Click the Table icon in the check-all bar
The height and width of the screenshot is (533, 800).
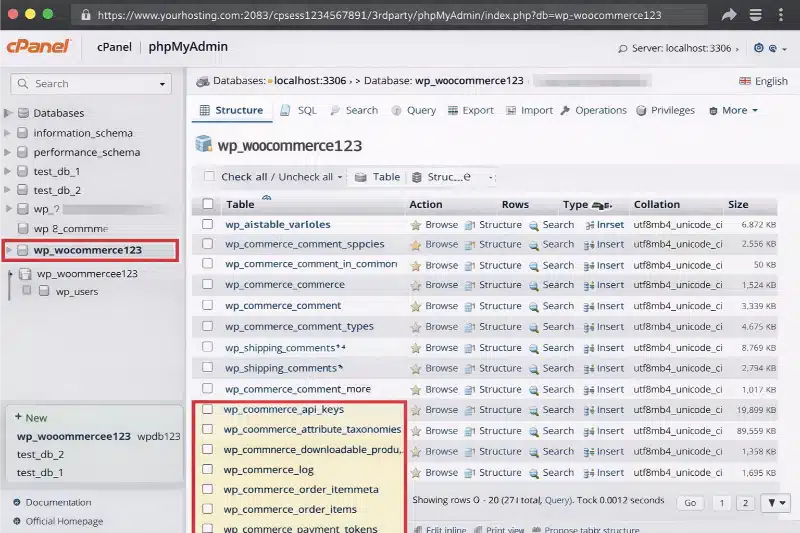pyautogui.click(x=361, y=177)
